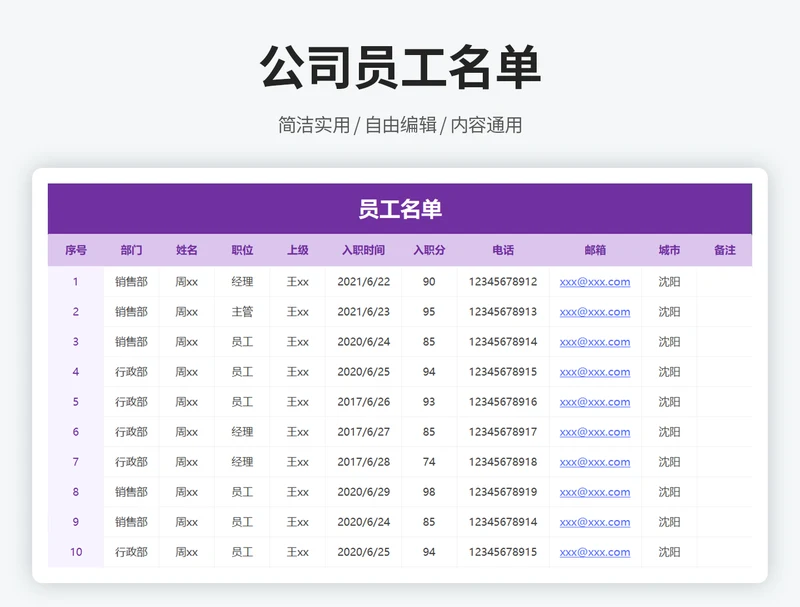Image resolution: width=800 pixels, height=607 pixels.
Task: Click 销售部 department cell in row 8
Action: [x=131, y=492]
